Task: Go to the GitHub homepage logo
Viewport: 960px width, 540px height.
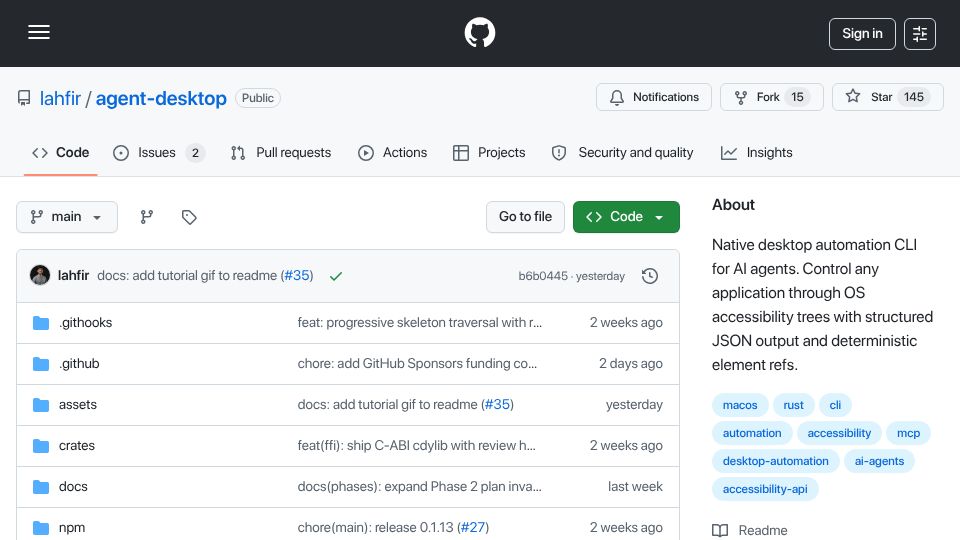Action: [479, 32]
